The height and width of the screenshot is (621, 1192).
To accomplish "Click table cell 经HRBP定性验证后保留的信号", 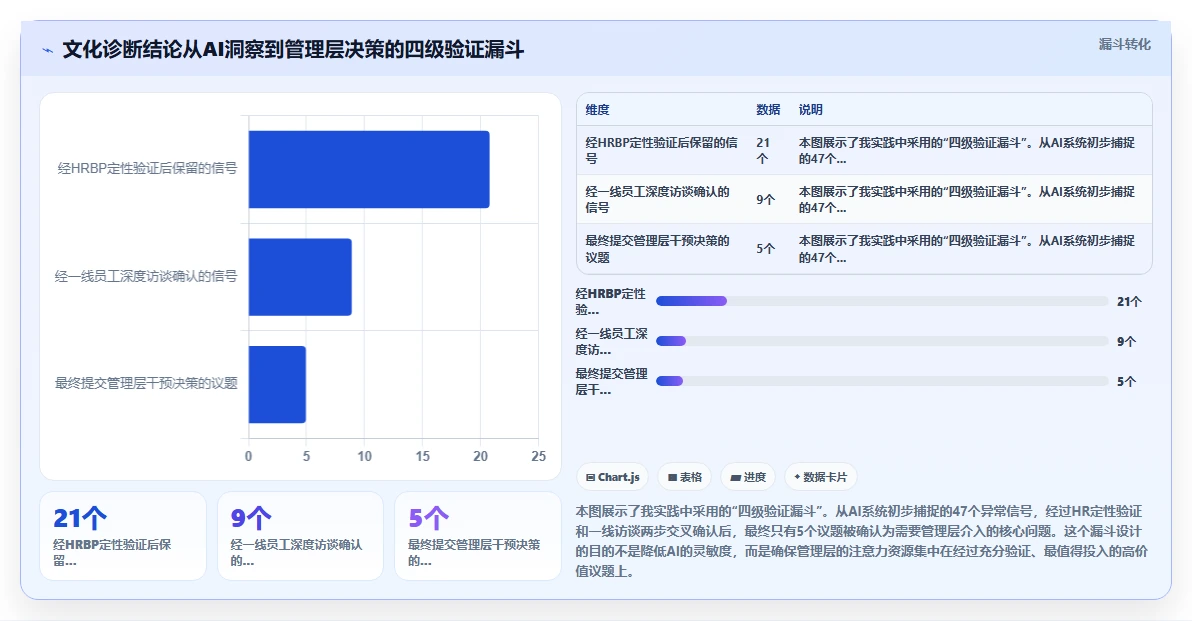I will click(661, 150).
